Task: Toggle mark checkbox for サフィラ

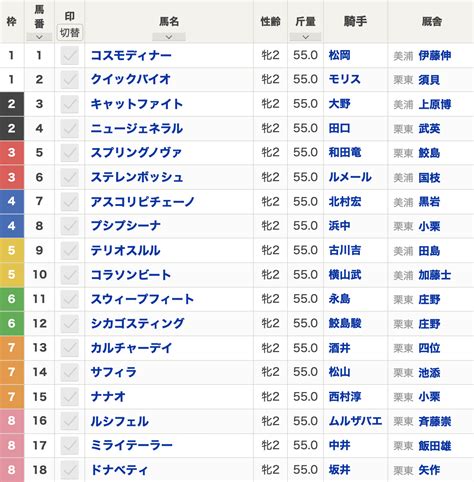Action: tap(70, 372)
